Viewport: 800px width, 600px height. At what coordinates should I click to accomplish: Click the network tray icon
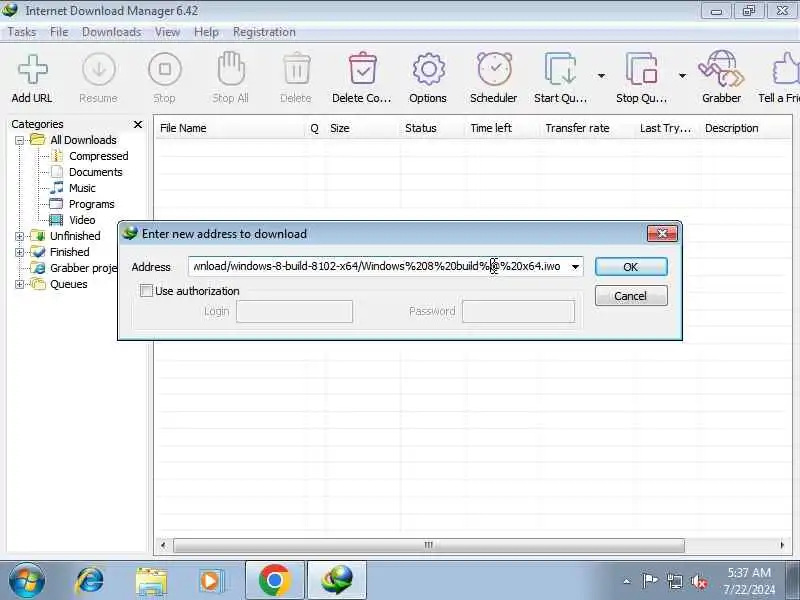point(674,581)
